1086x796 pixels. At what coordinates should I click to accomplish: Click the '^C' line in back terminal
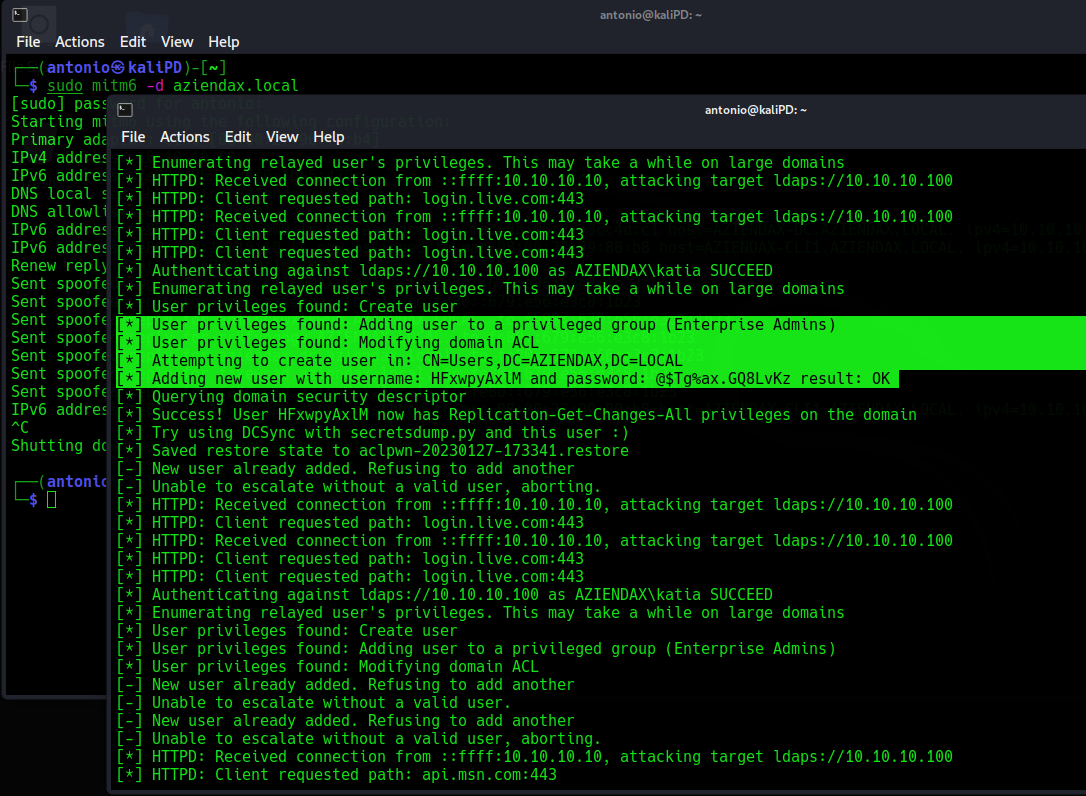(x=20, y=428)
